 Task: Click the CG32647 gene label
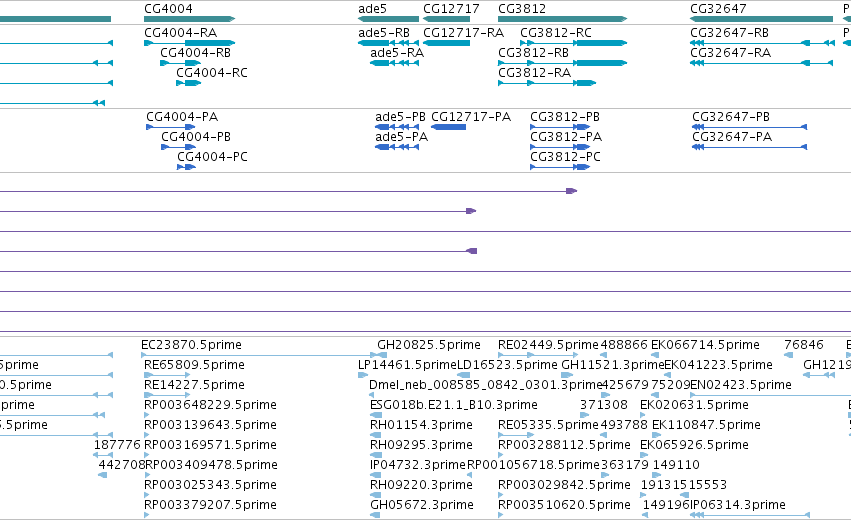coord(718,9)
